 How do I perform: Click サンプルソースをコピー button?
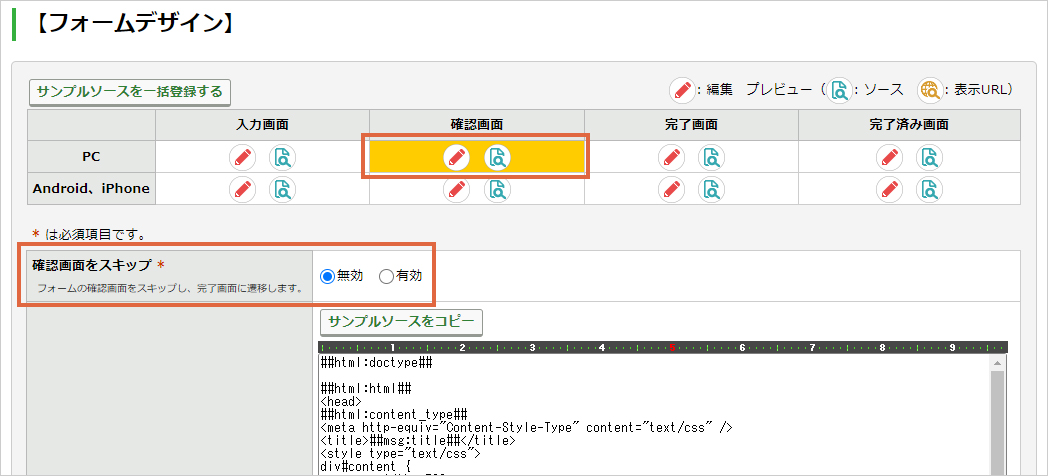coord(401,322)
